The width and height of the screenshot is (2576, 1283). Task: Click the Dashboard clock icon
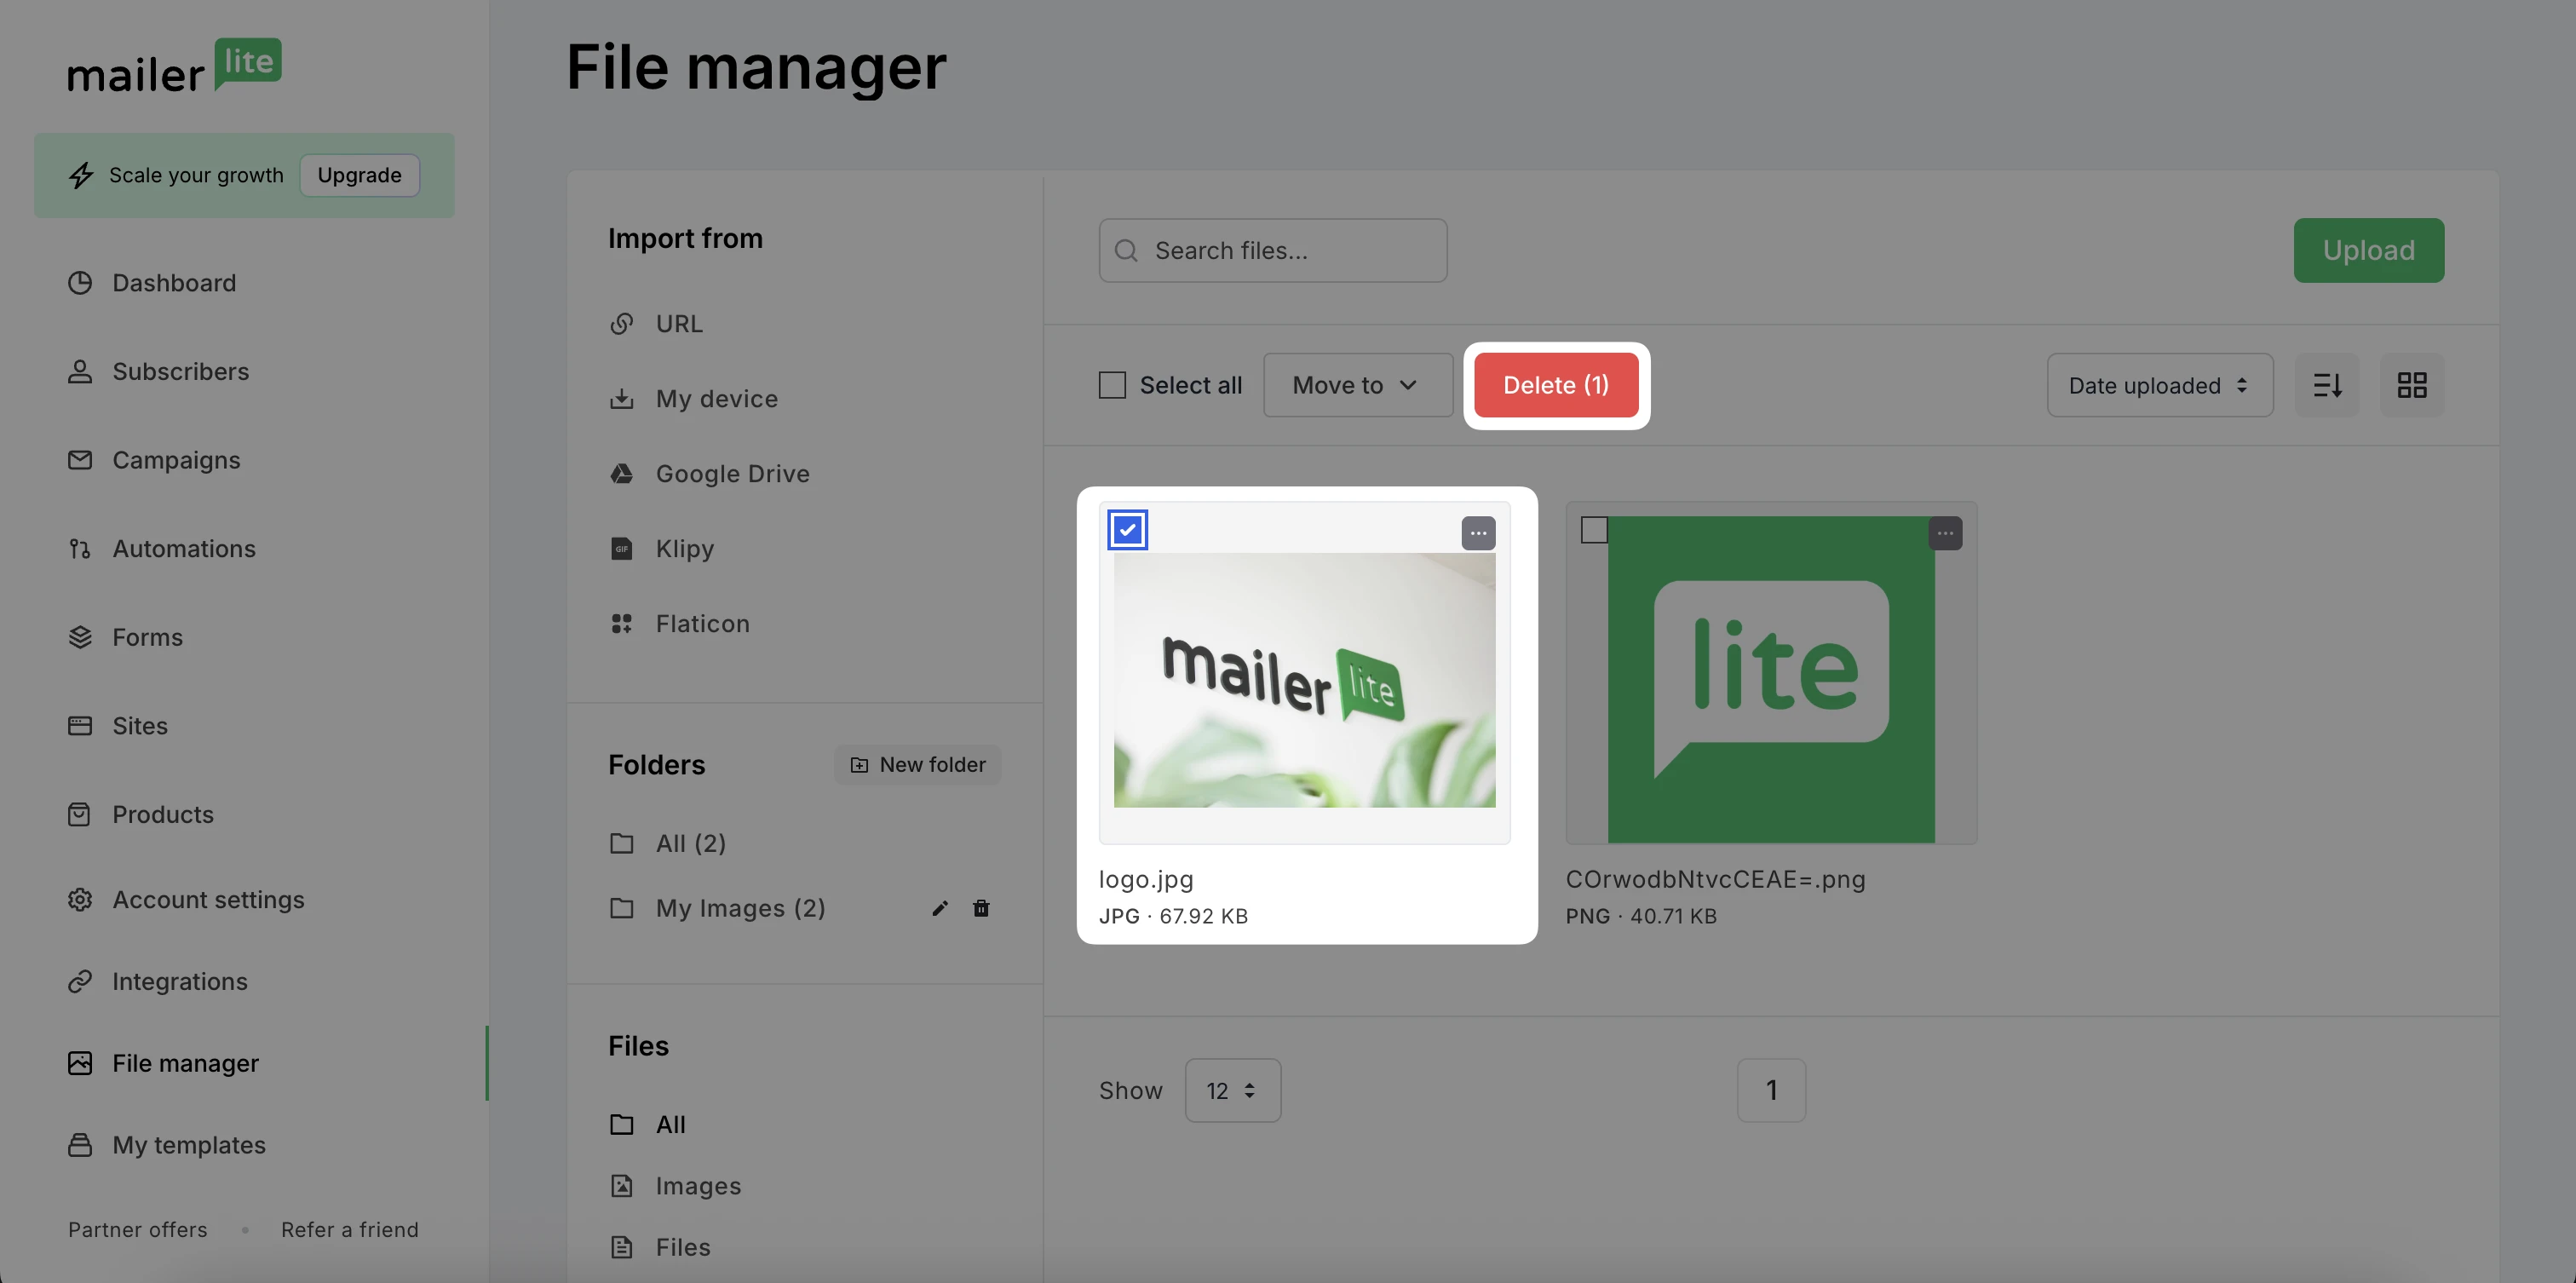coord(80,283)
